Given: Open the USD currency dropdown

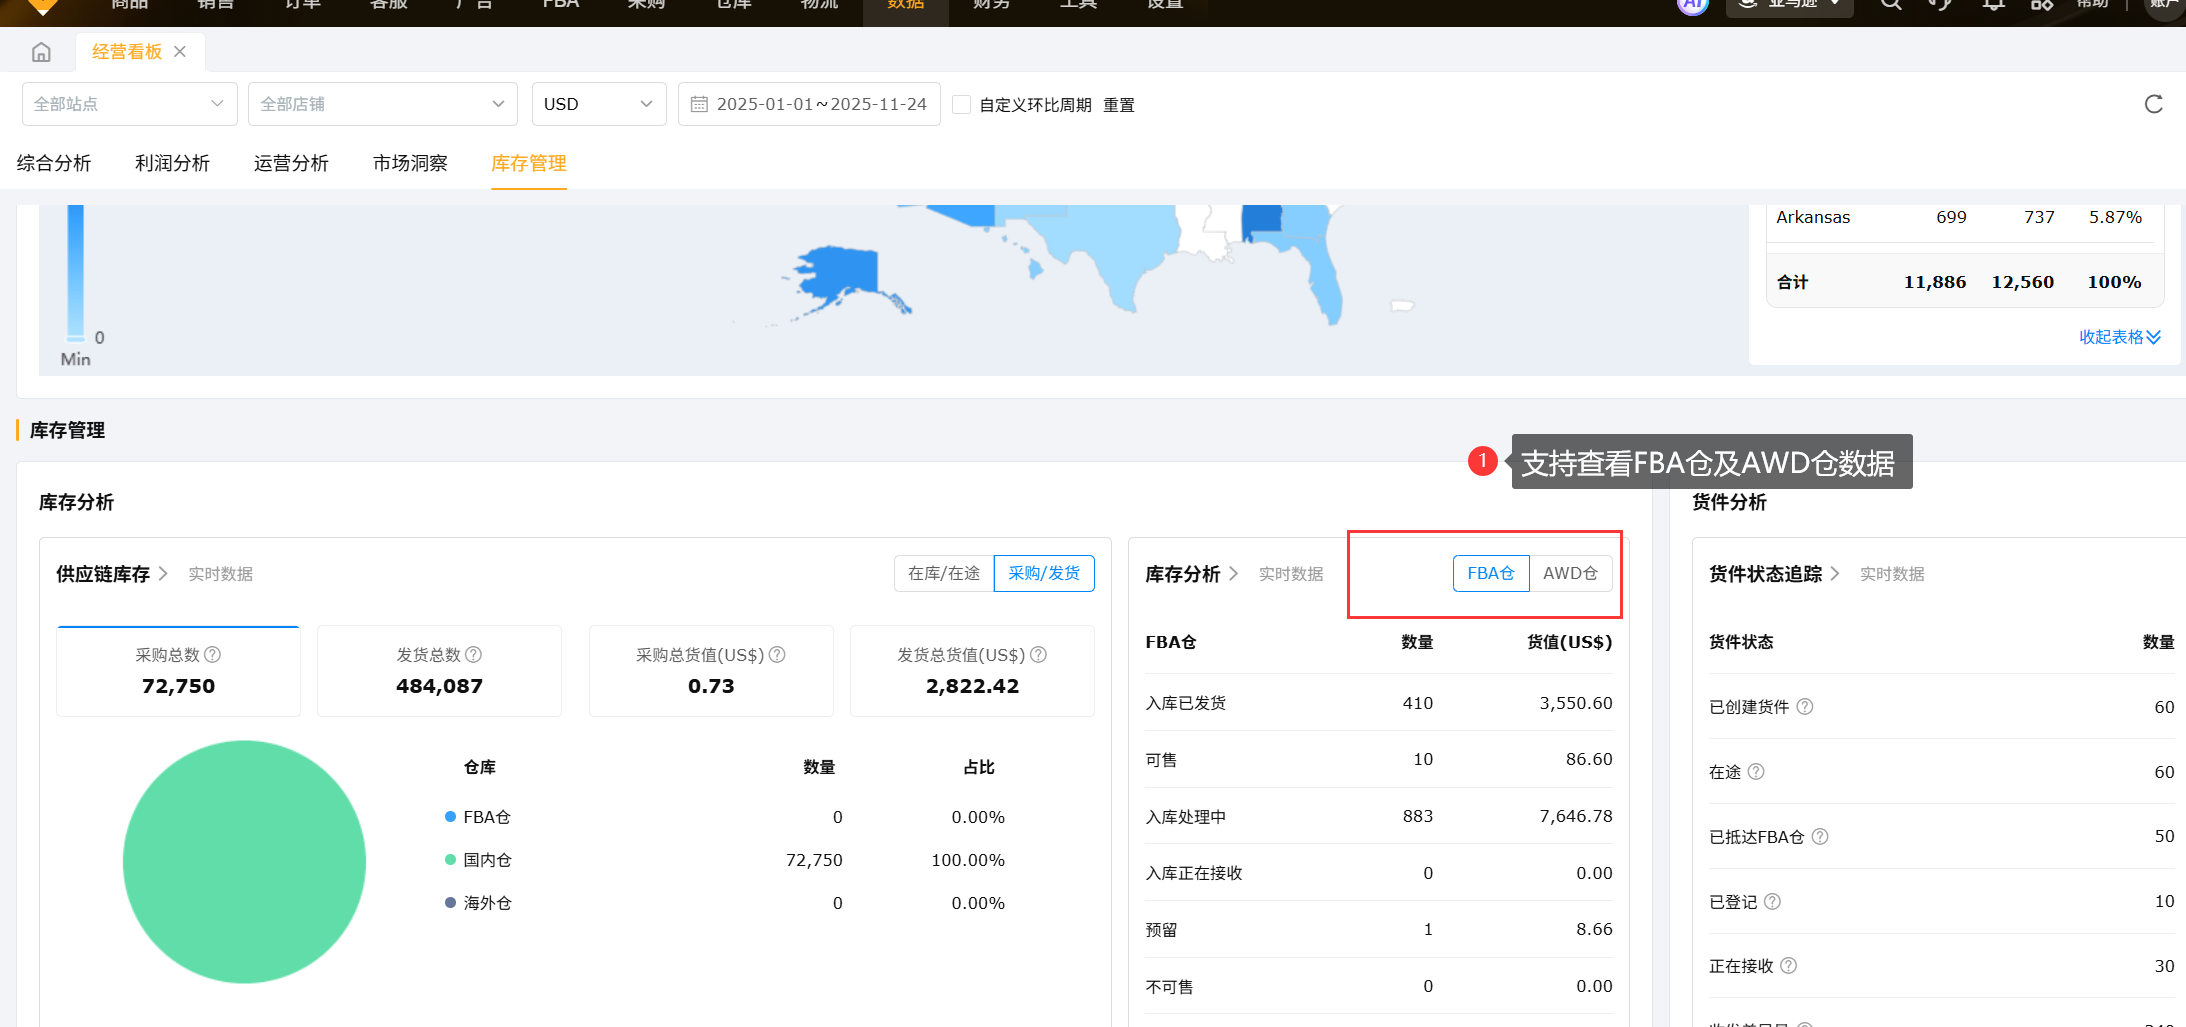Looking at the screenshot, I should (x=598, y=104).
